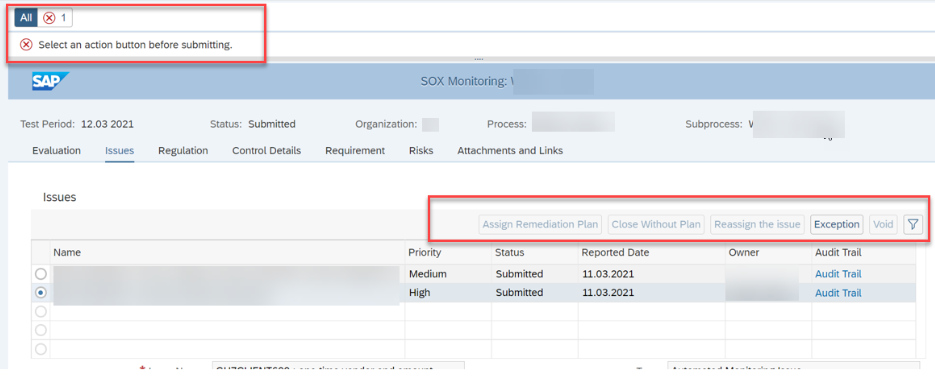Click the SOX Monitoring page title
This screenshot has width=935, height=377.
coord(466,82)
